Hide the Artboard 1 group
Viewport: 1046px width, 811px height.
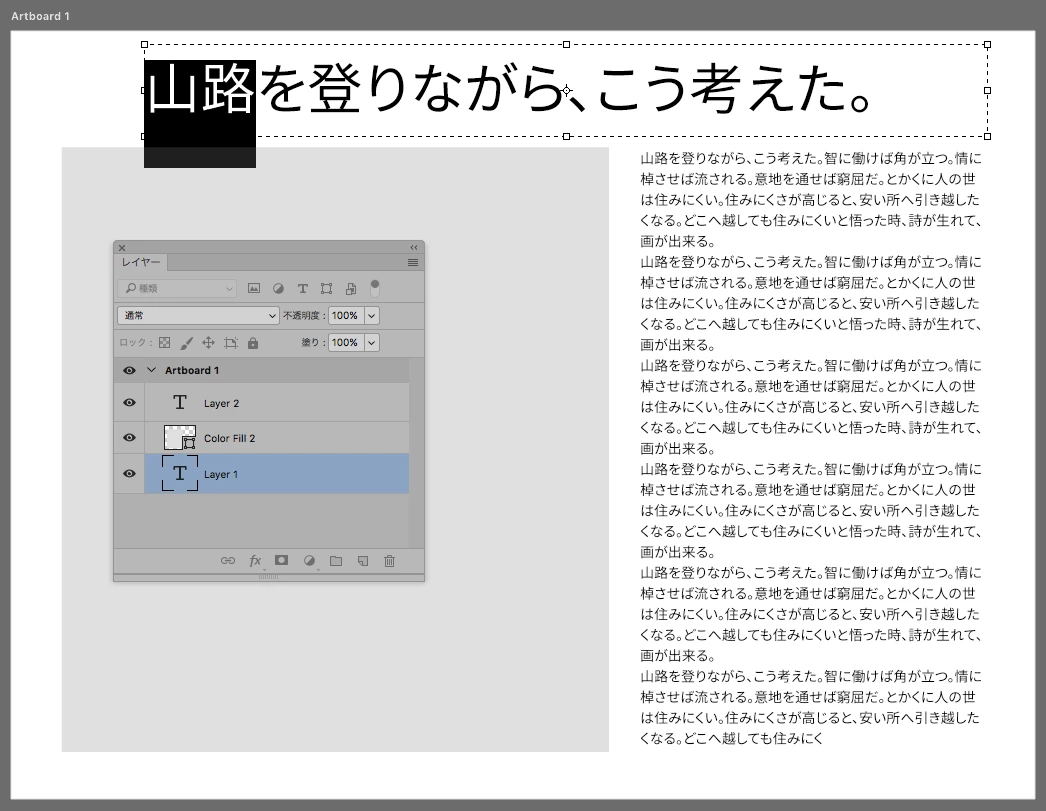(129, 370)
